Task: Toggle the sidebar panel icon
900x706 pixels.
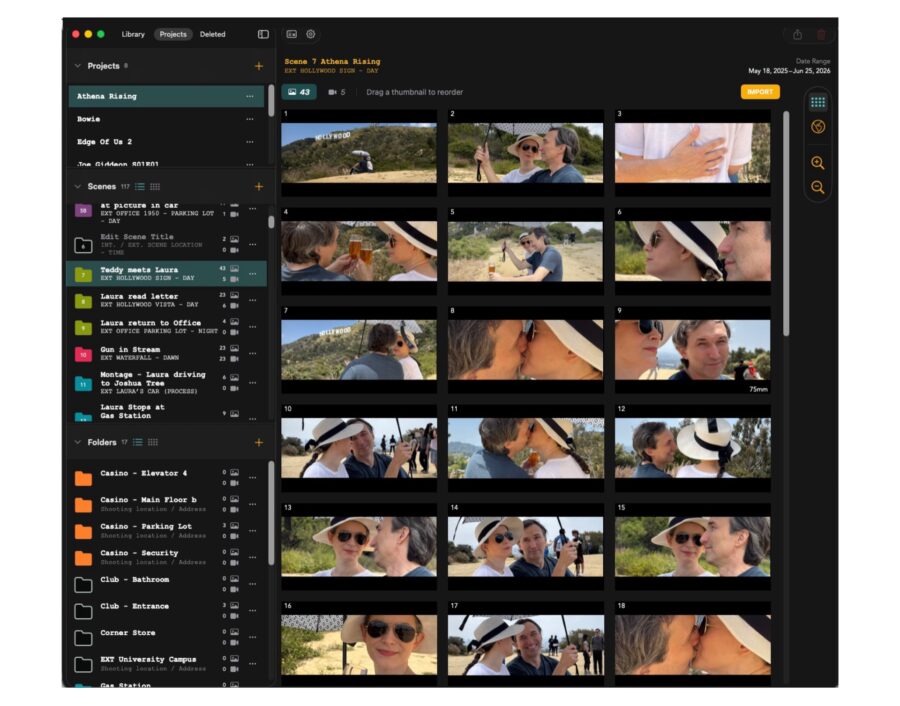Action: 263,34
